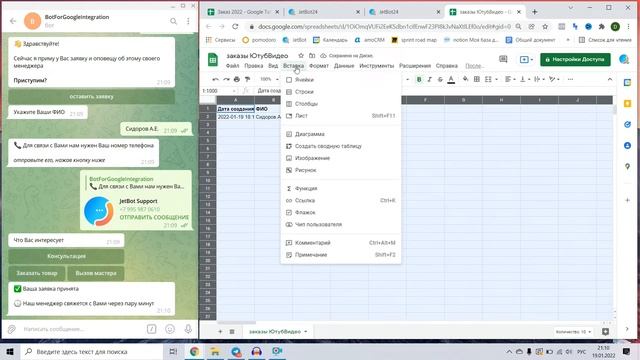Open the present/meeting dropdown button

[x=526, y=60]
